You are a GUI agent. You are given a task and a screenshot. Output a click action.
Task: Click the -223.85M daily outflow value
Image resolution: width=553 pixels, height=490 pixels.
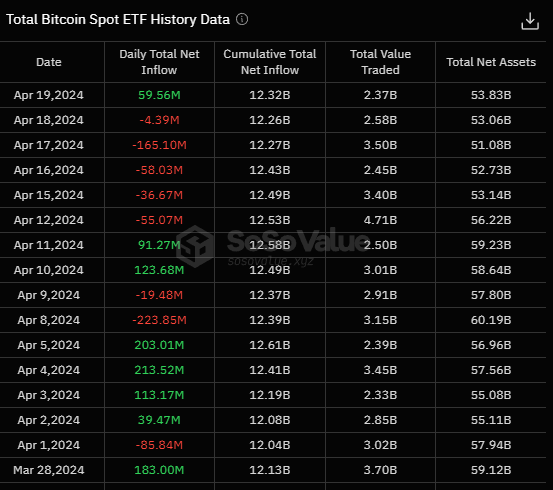point(159,320)
